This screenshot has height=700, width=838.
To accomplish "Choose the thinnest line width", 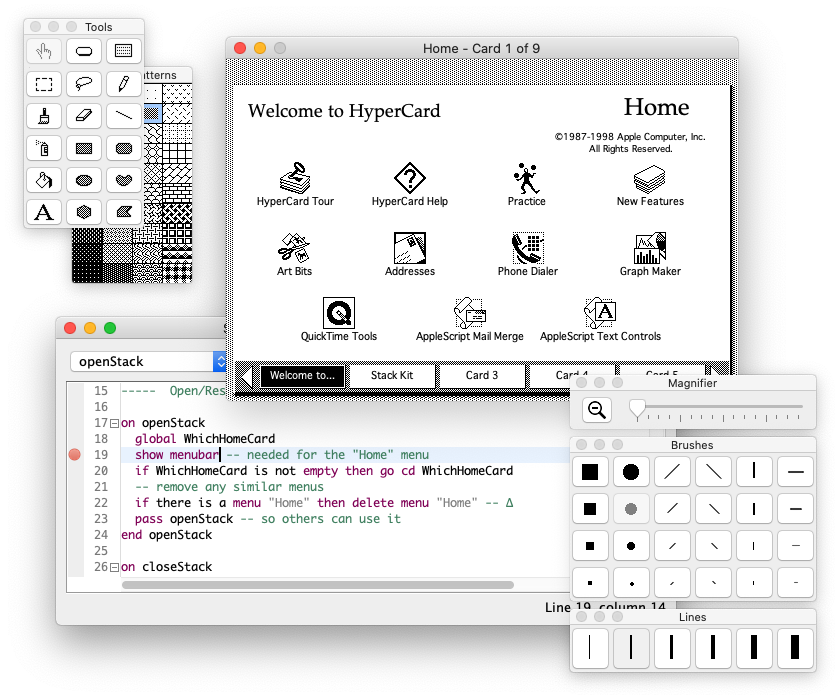I will click(x=590, y=648).
